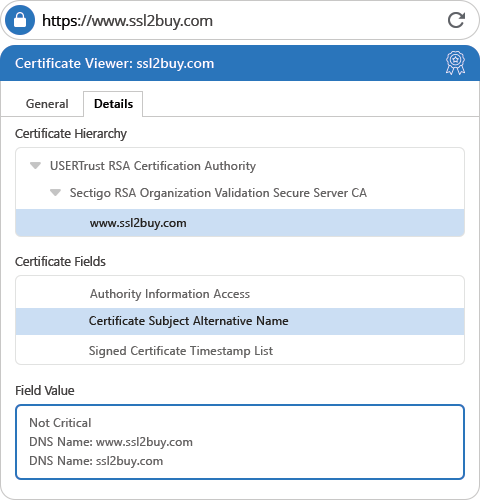Click the padlock icon in address bar
Viewport: 480px width, 500px height.
pyautogui.click(x=20, y=20)
